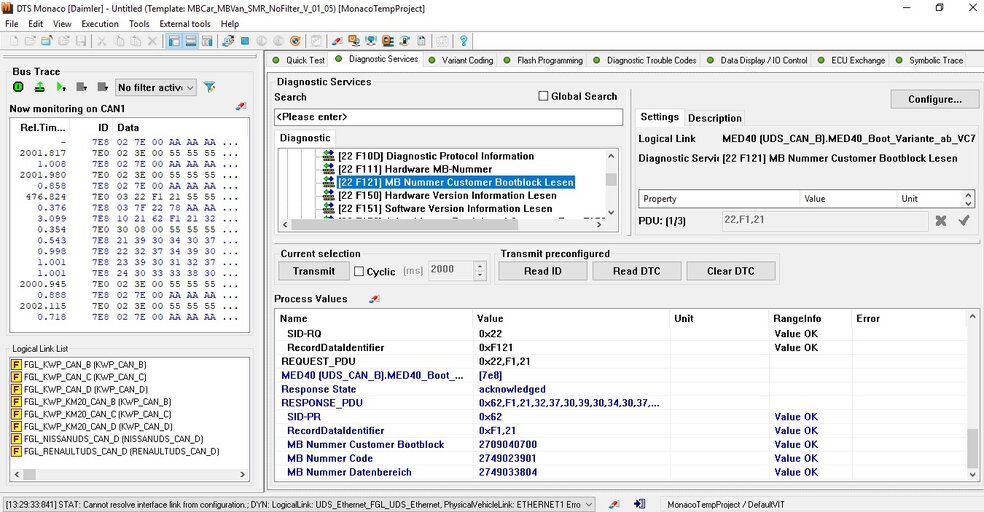Image resolution: width=984 pixels, height=512 pixels.
Task: Click the paste clipboard toolbar icon
Action: click(x=136, y=41)
